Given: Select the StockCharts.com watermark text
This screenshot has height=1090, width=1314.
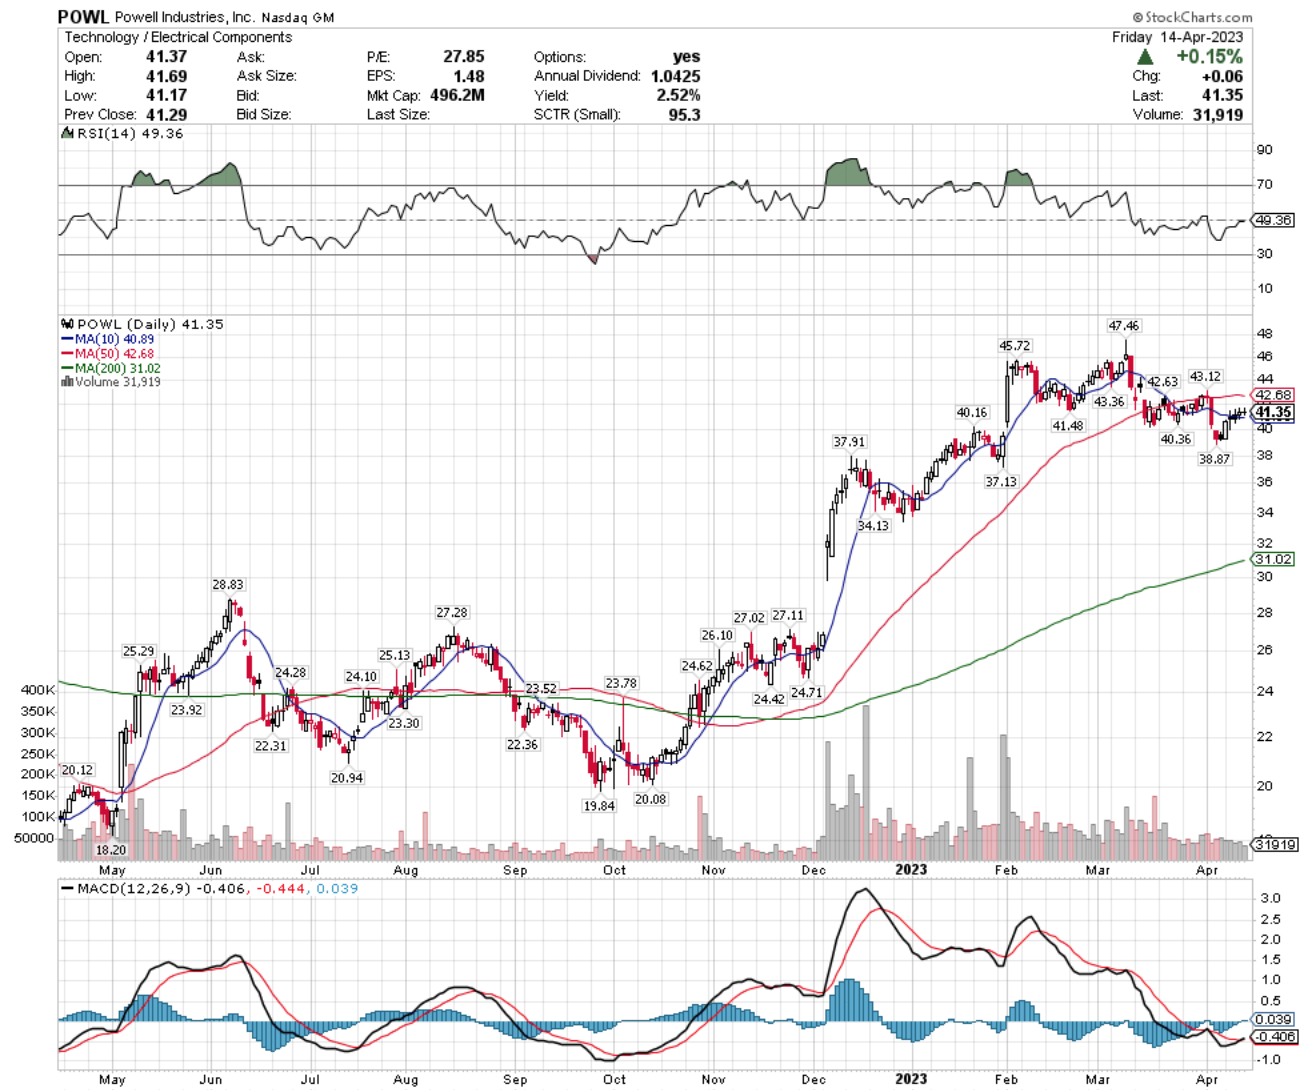Looking at the screenshot, I should (1192, 17).
